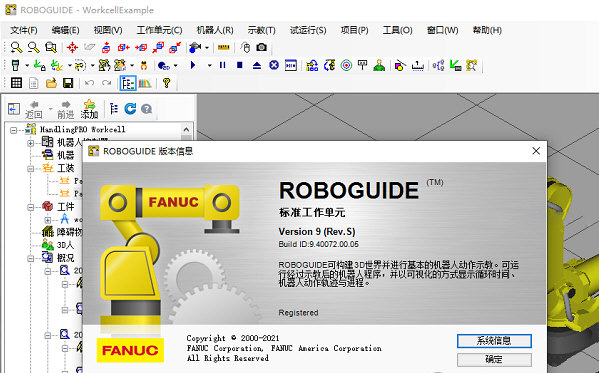
Task: Show mouse commands icon
Action: point(245,47)
